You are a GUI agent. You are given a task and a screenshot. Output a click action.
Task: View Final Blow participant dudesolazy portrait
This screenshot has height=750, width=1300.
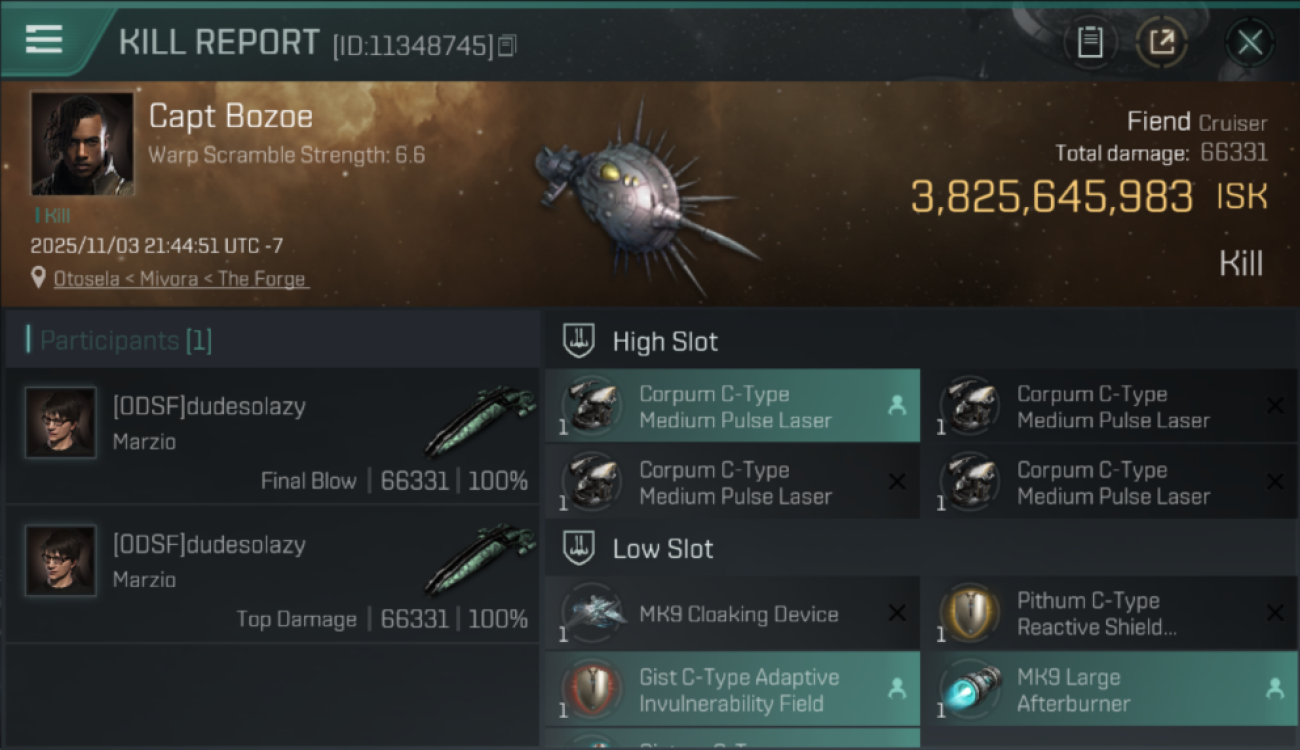(61, 423)
